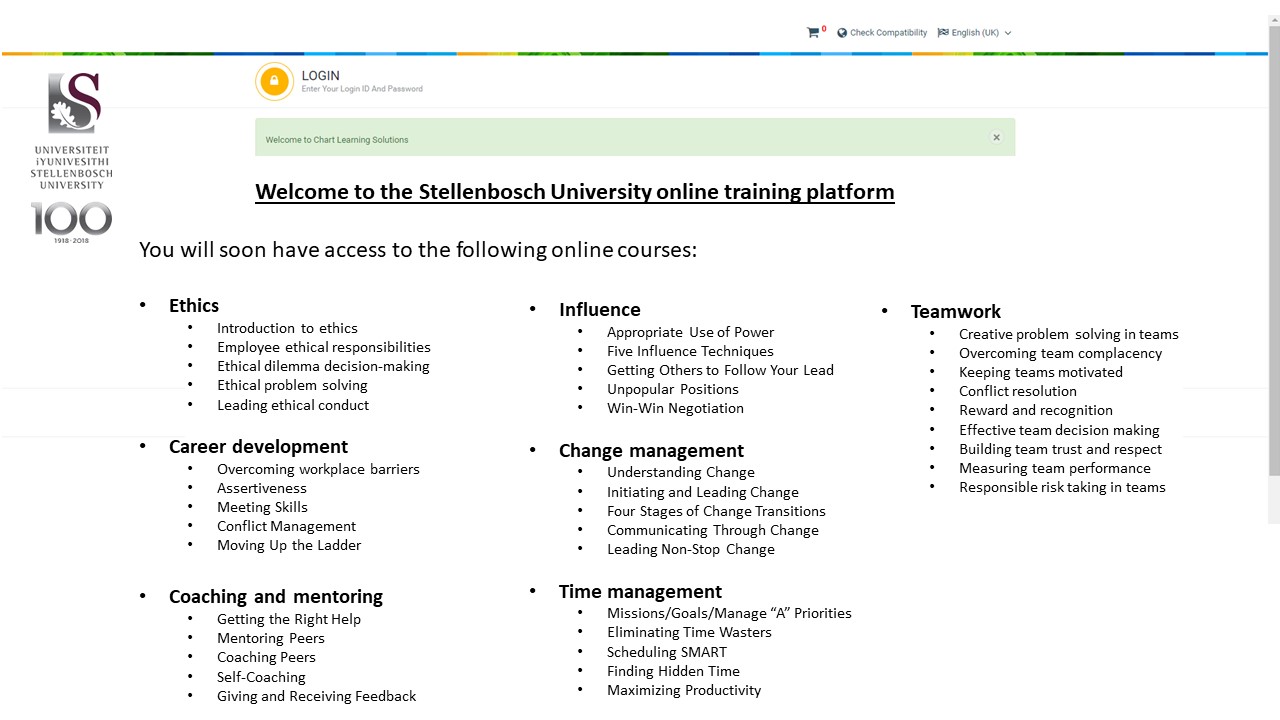This screenshot has height=720, width=1280.
Task: Click 'Moving Up the Ladder'
Action: click(x=289, y=545)
